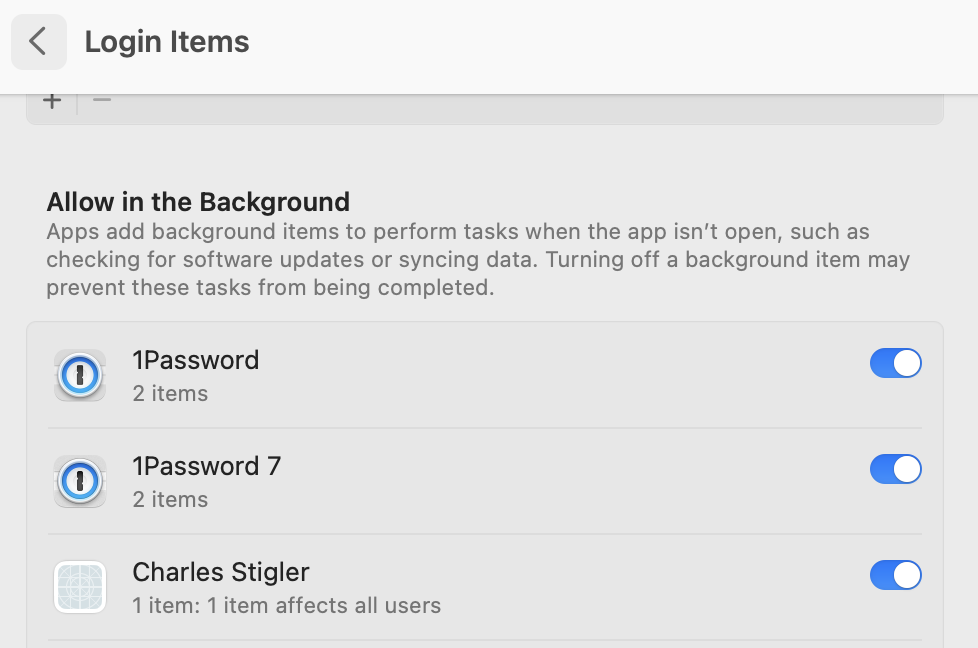Click the '2 items' label under 1Password
The width and height of the screenshot is (978, 648).
[x=171, y=393]
